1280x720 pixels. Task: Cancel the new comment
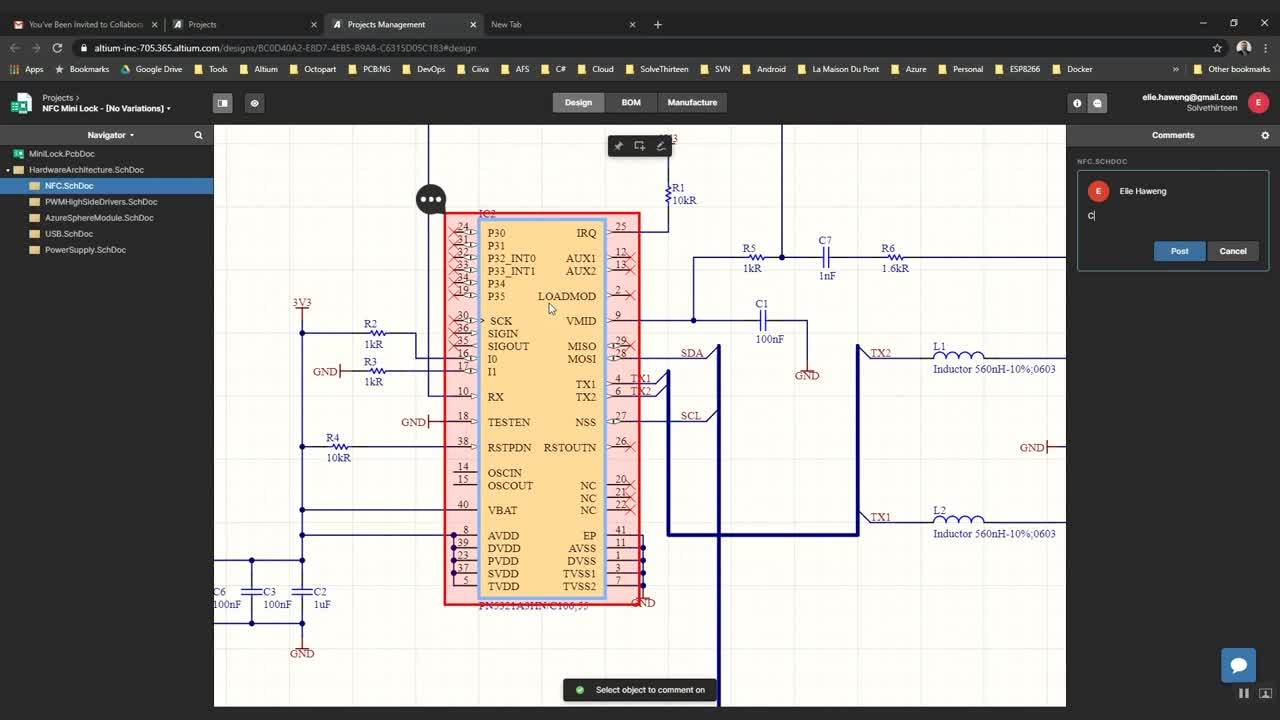pyautogui.click(x=1232, y=251)
